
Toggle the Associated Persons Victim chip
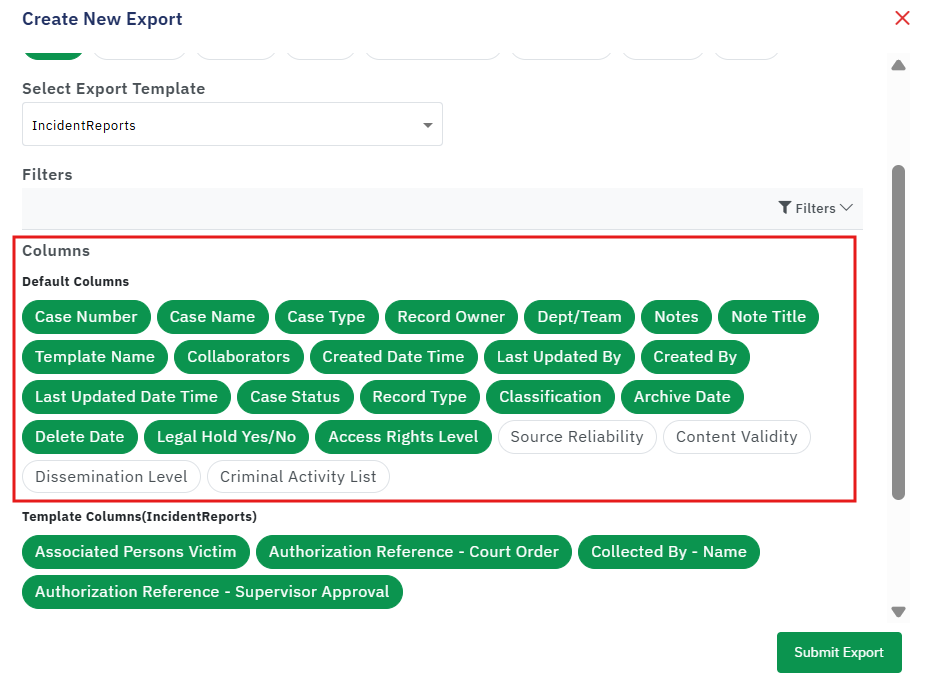point(136,552)
